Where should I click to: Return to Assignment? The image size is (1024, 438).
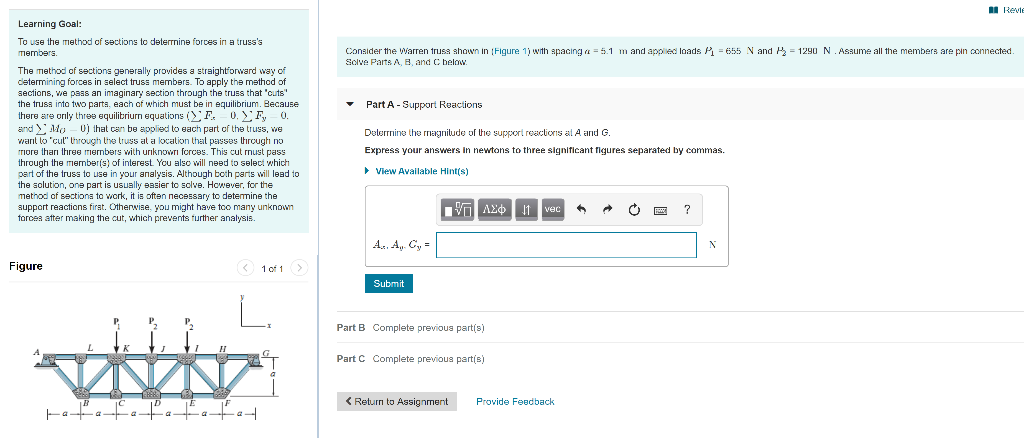397,401
